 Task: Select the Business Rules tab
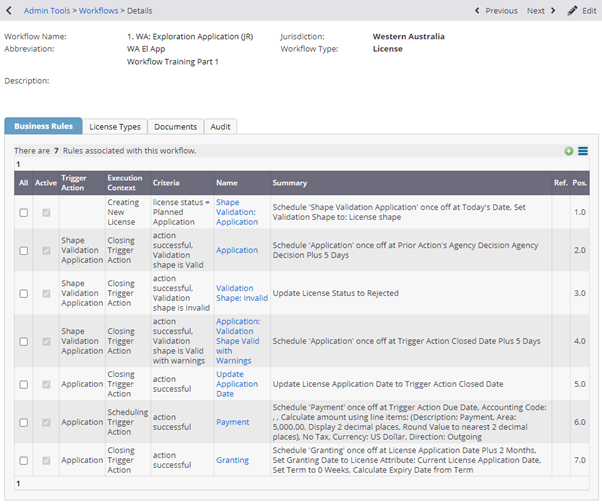point(43,126)
